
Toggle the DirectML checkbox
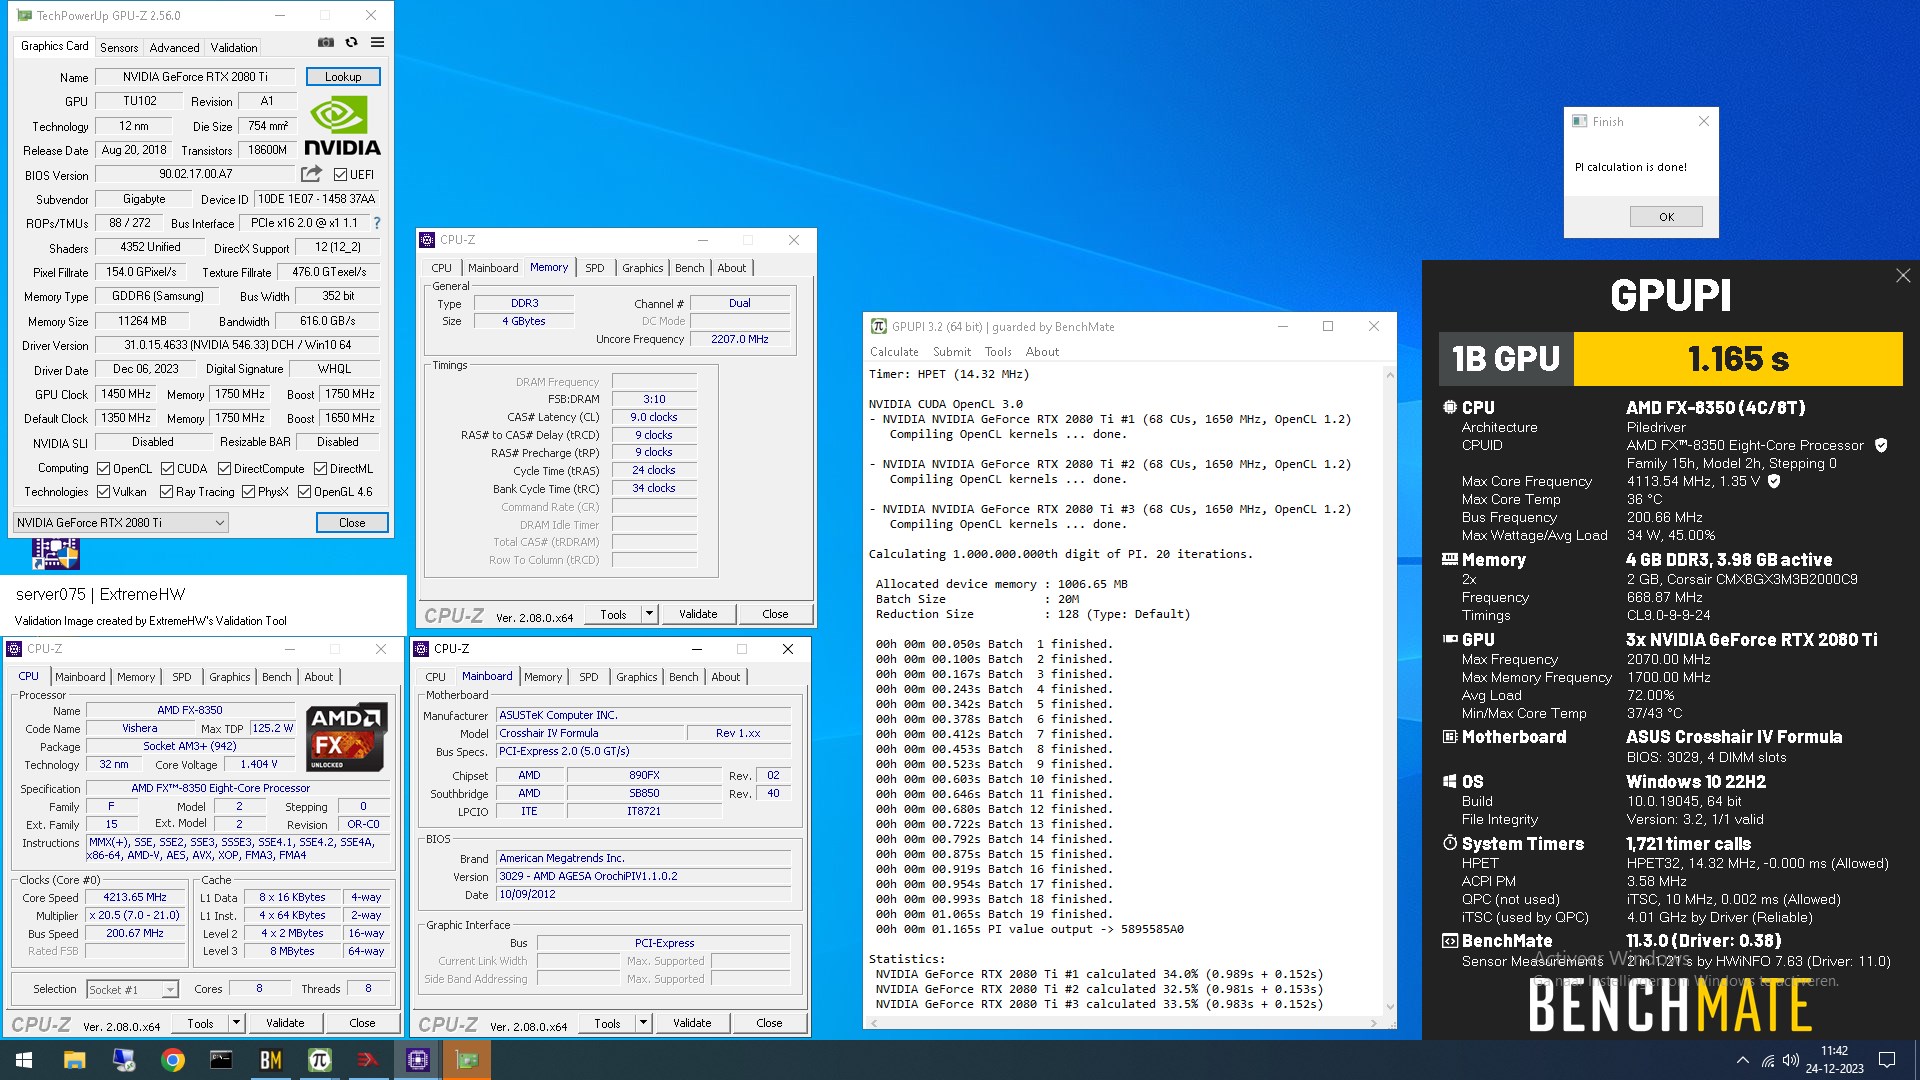320,468
